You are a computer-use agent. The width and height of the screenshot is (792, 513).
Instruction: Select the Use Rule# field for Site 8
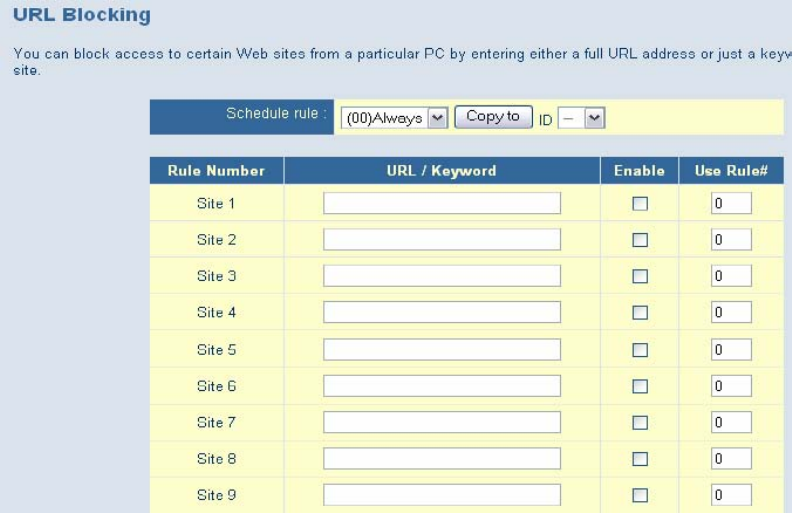730,458
